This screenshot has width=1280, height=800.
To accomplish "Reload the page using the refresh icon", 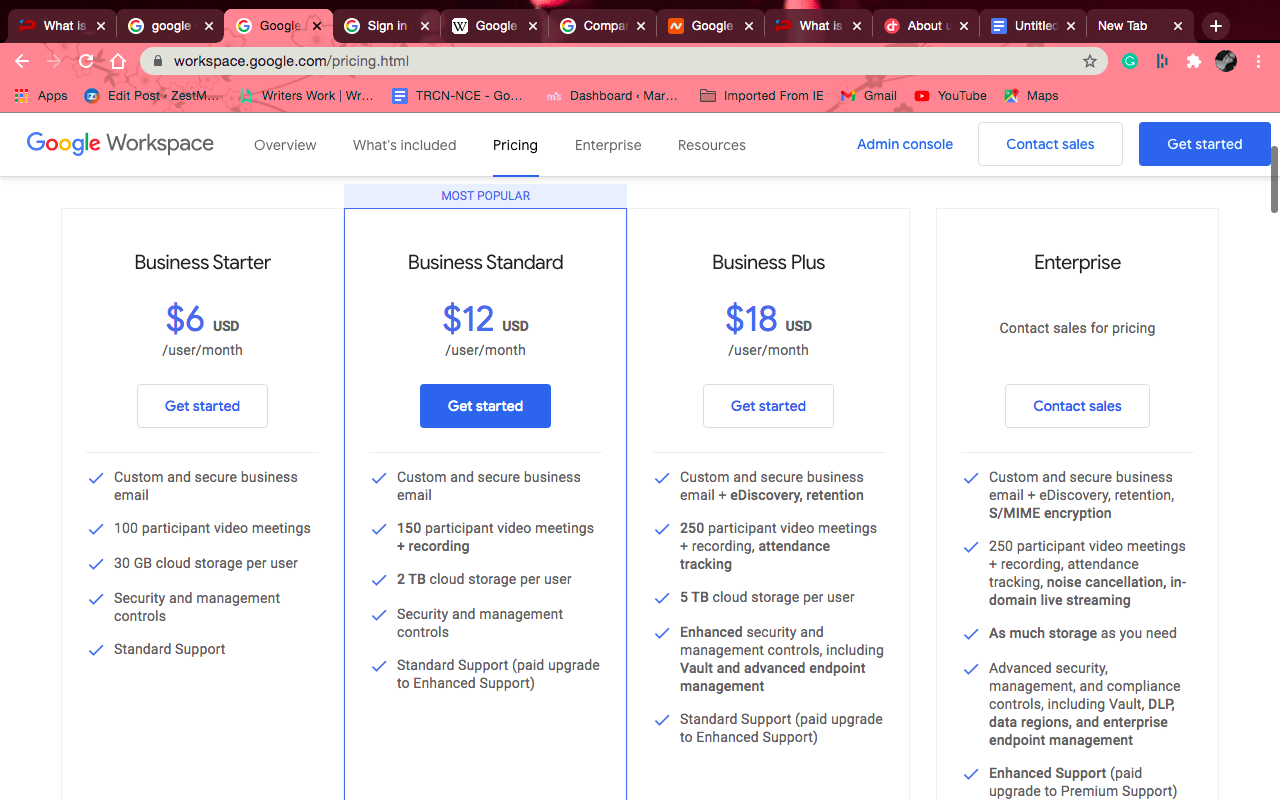I will [x=86, y=61].
